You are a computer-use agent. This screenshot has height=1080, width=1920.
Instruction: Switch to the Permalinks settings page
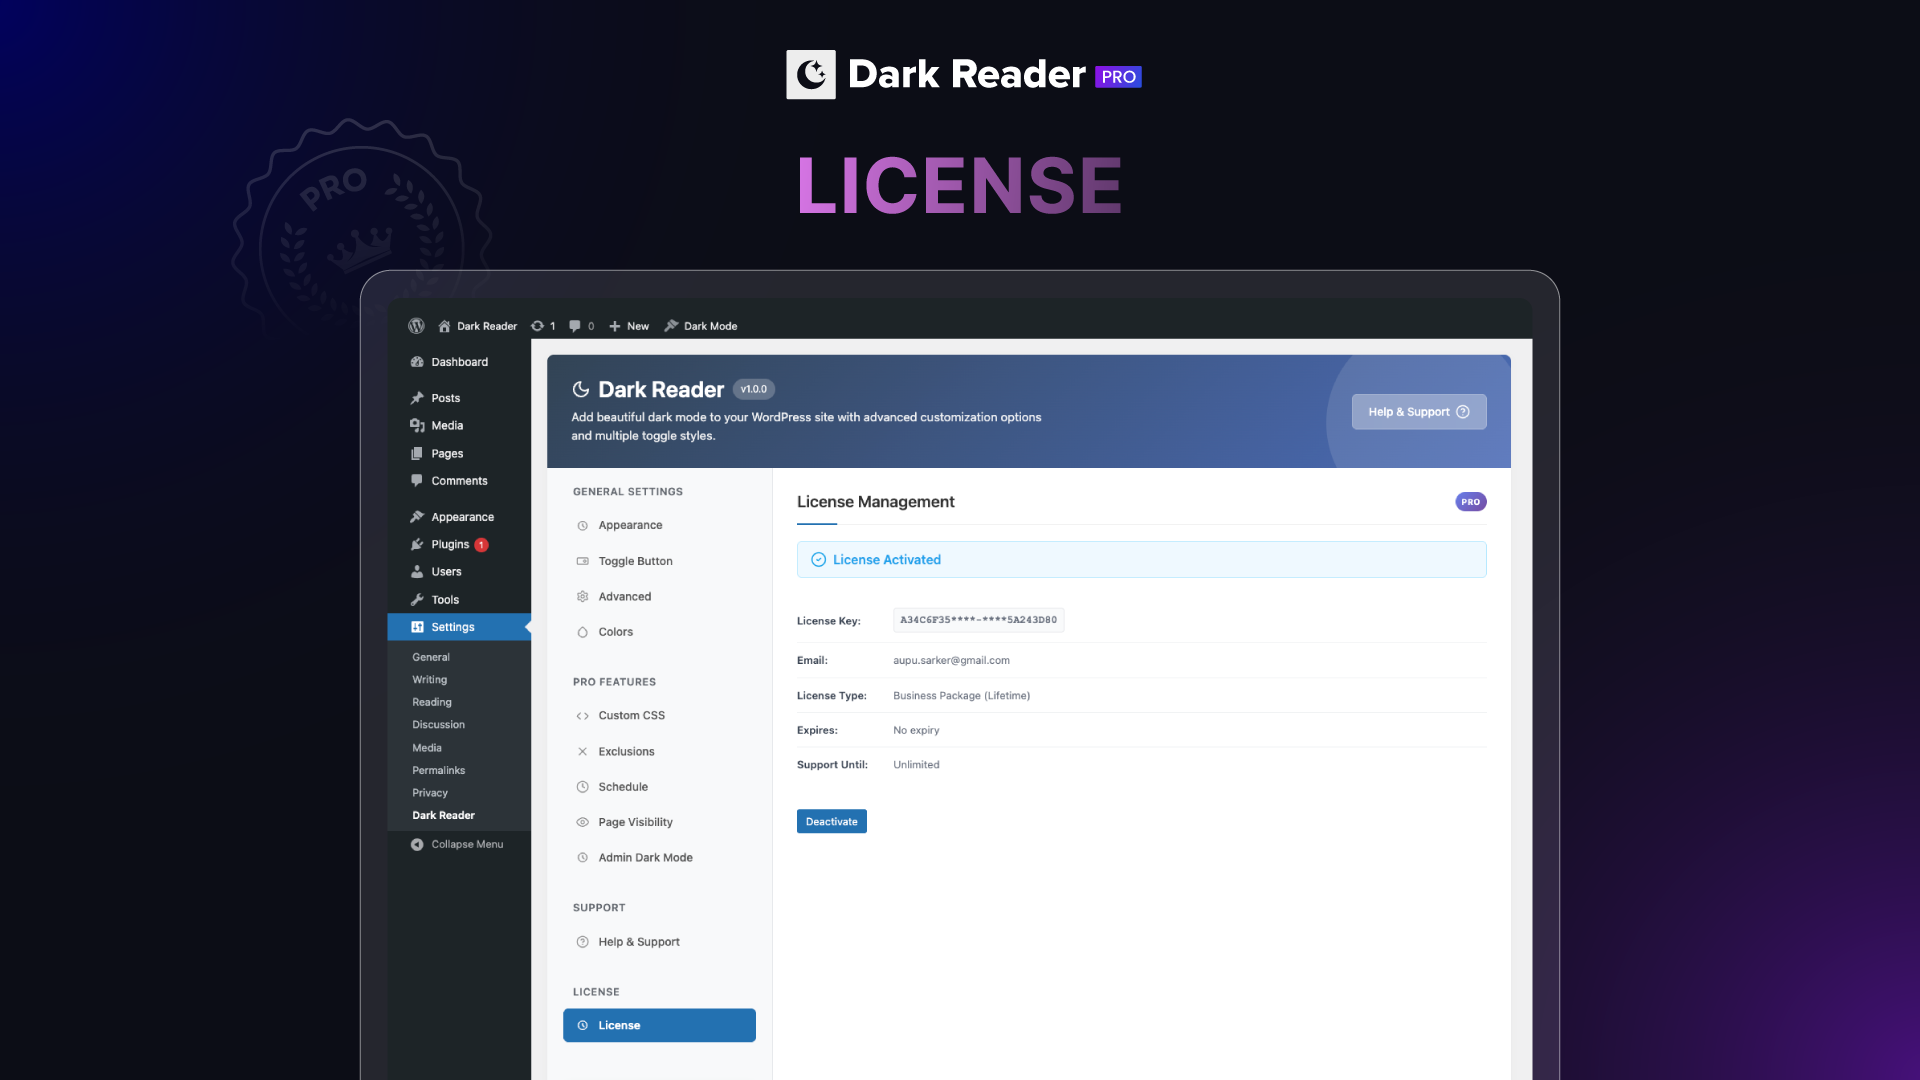point(438,770)
